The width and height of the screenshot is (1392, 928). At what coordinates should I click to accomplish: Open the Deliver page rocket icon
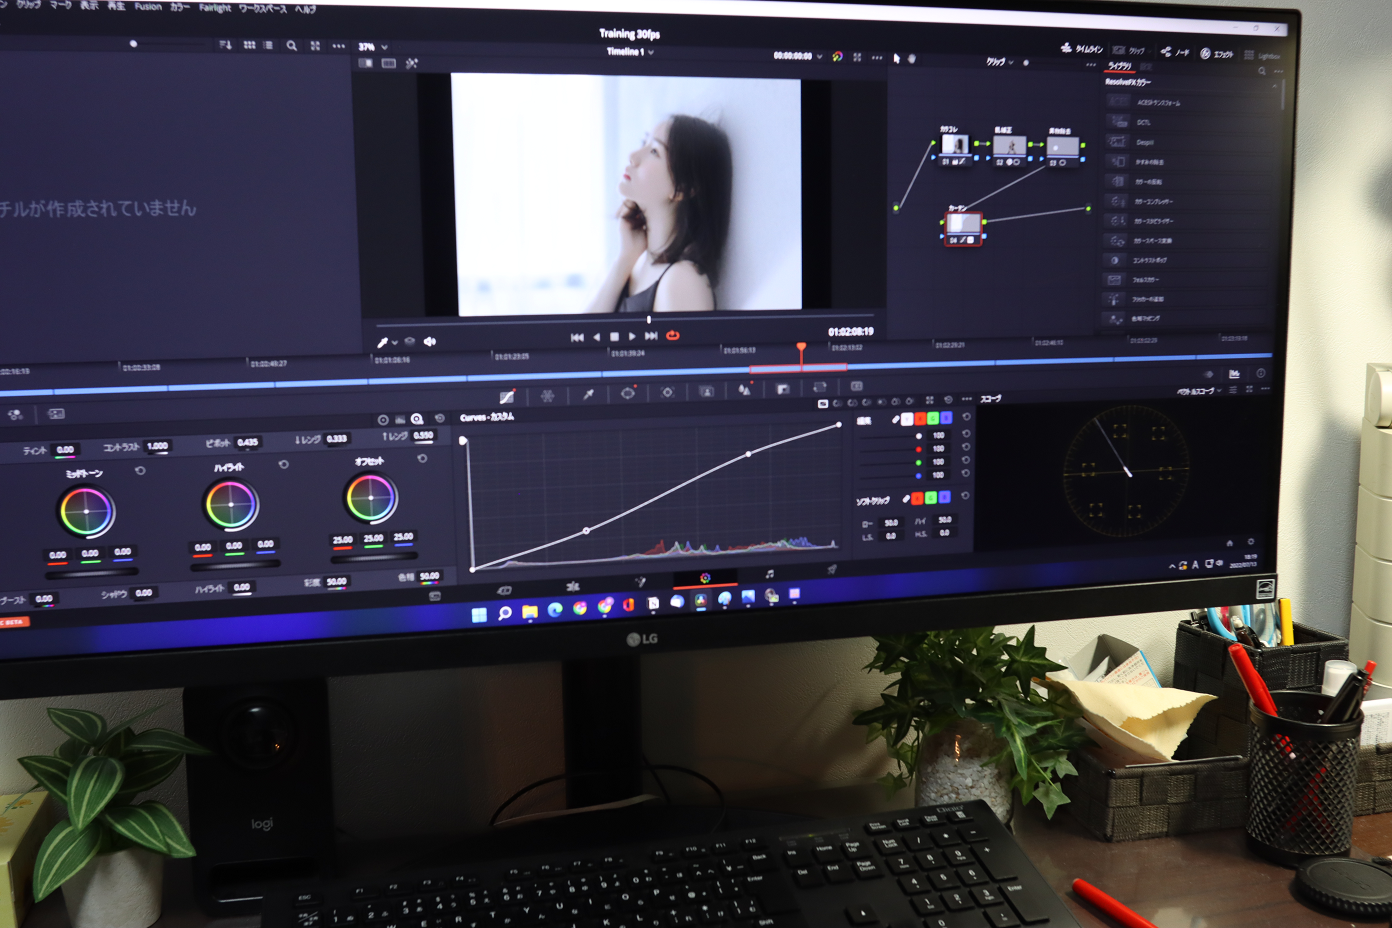(832, 570)
